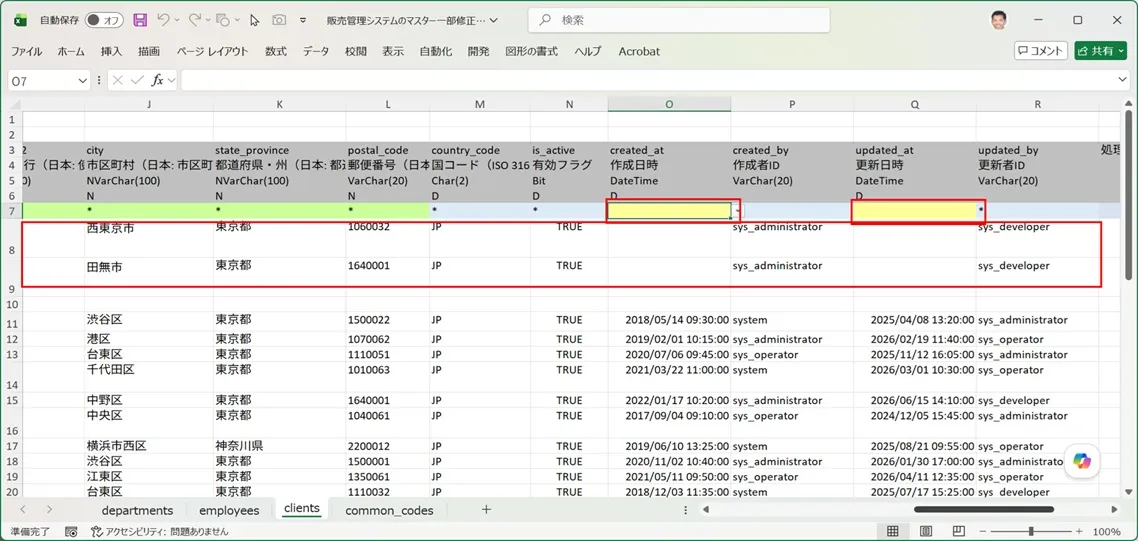The width and height of the screenshot is (1138, 541).
Task: Click the camera icon in quick access toolbar
Action: (279, 20)
